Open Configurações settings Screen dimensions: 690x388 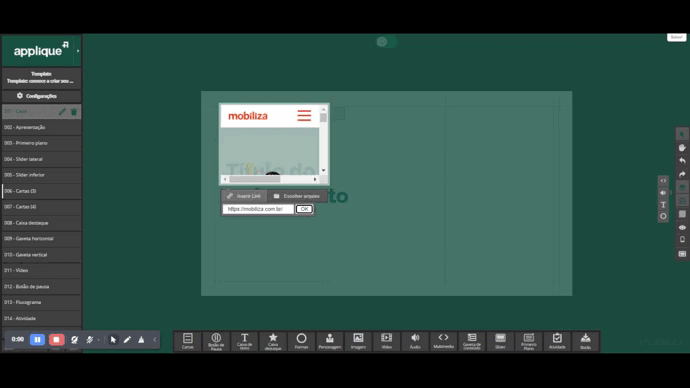(41, 96)
